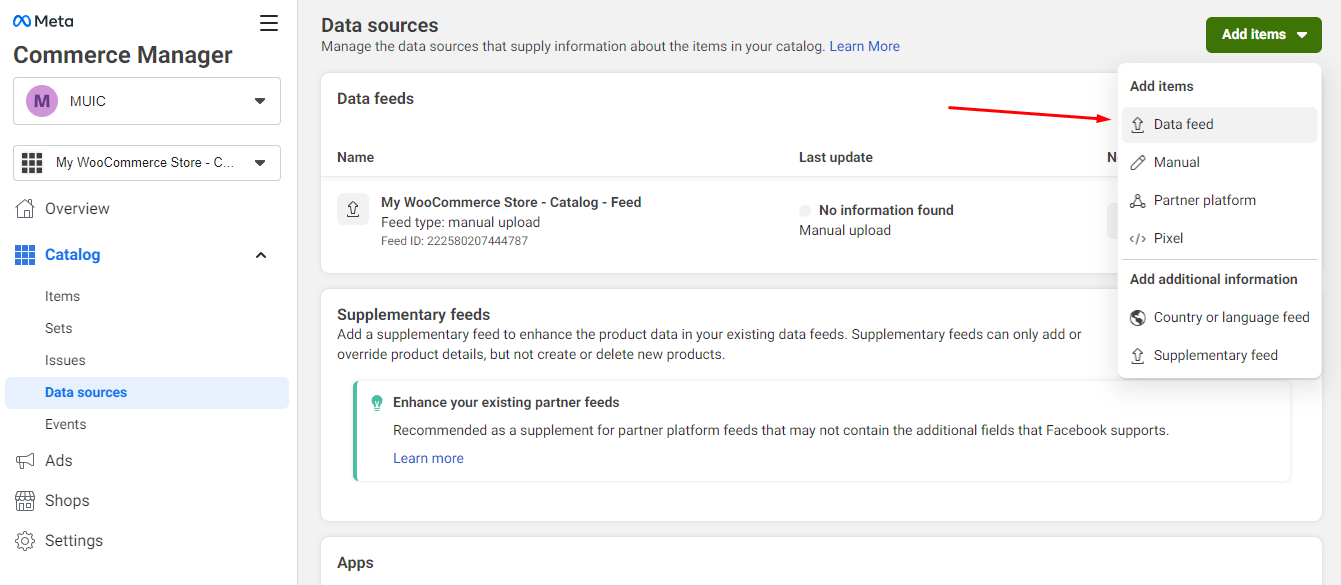Click the Supplementary feed upload icon
The height and width of the screenshot is (585, 1341).
tap(1137, 356)
